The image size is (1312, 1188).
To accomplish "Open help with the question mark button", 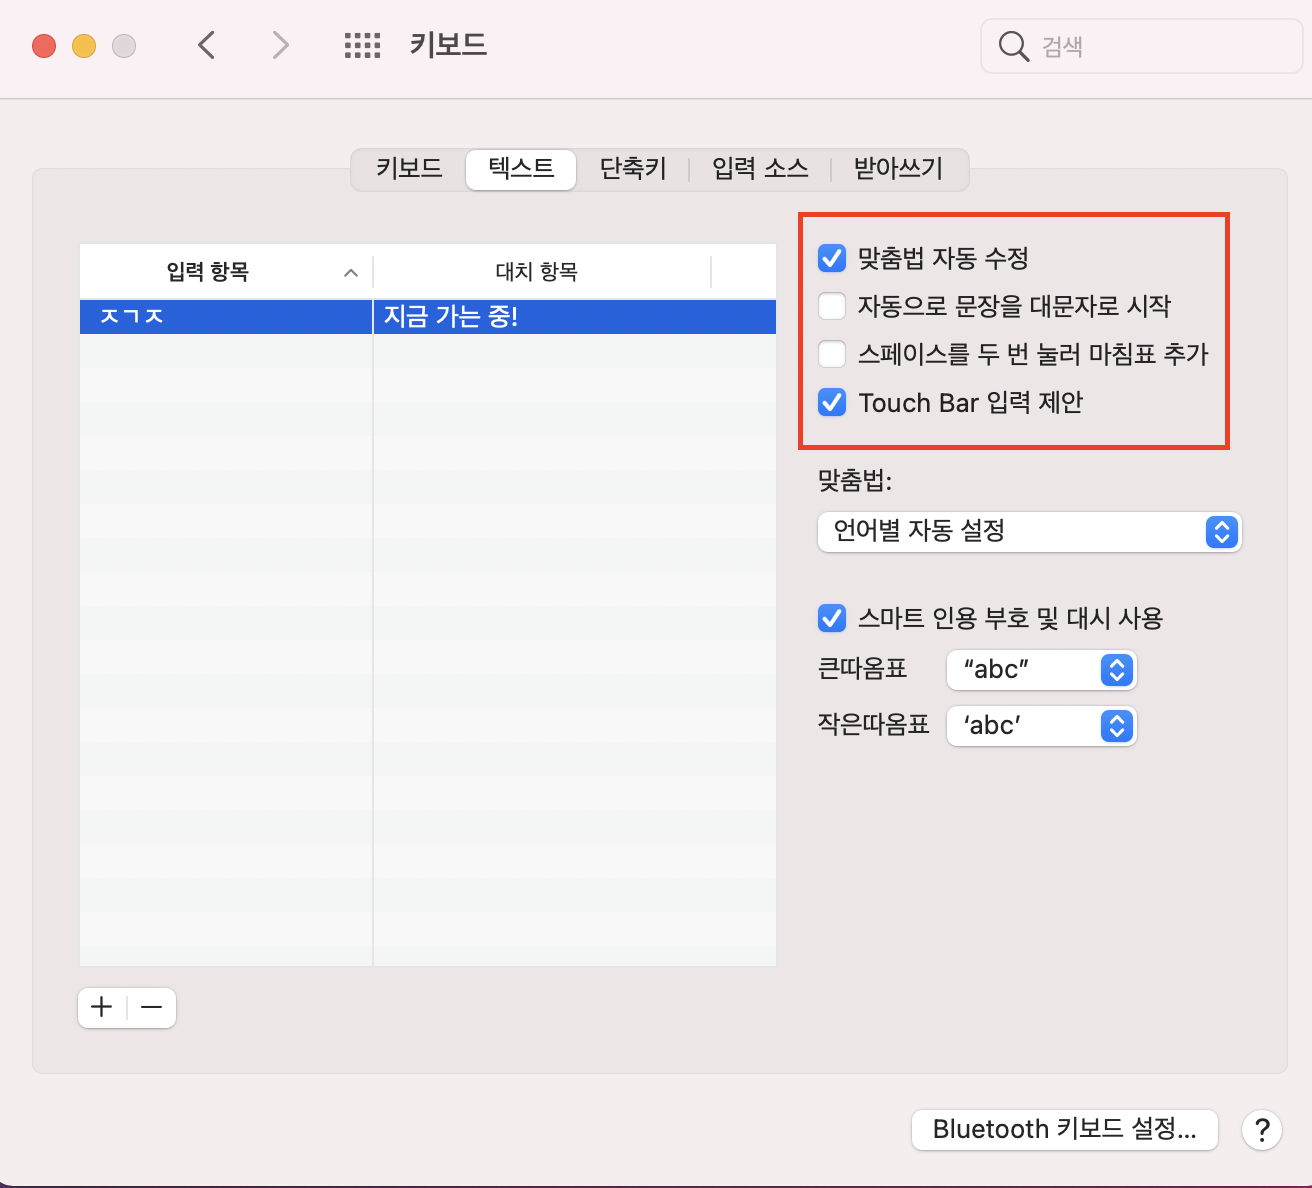I will 1262,1130.
